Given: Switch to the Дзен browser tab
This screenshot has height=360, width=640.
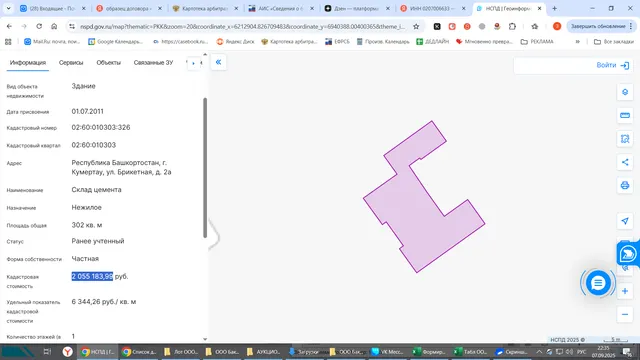Looking at the screenshot, I should click(x=357, y=9).
